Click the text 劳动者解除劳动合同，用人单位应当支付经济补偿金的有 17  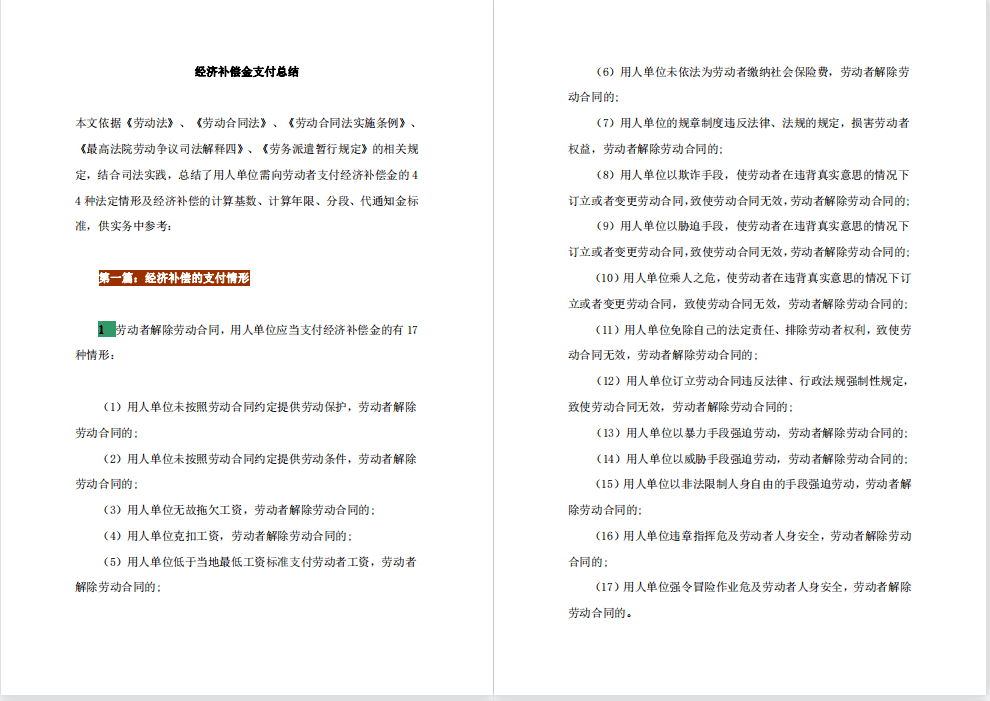(266, 330)
